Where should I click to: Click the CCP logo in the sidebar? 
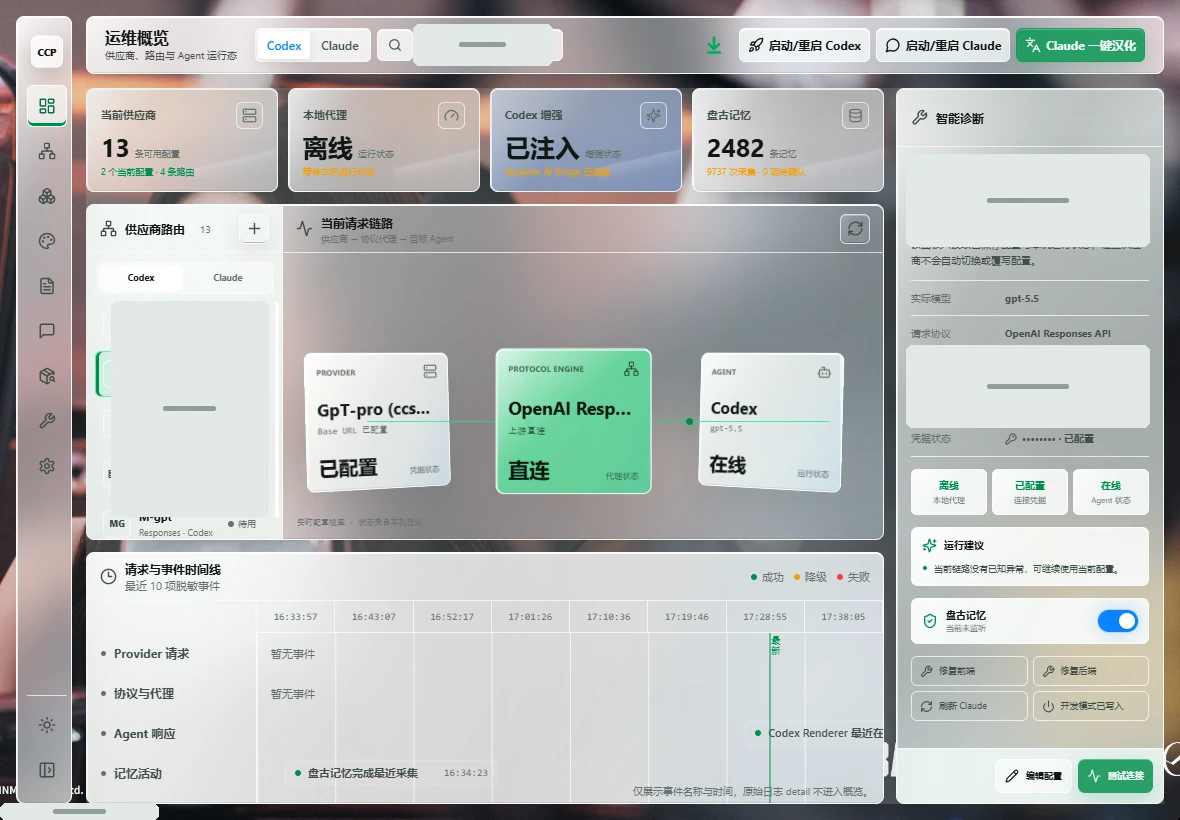(47, 52)
